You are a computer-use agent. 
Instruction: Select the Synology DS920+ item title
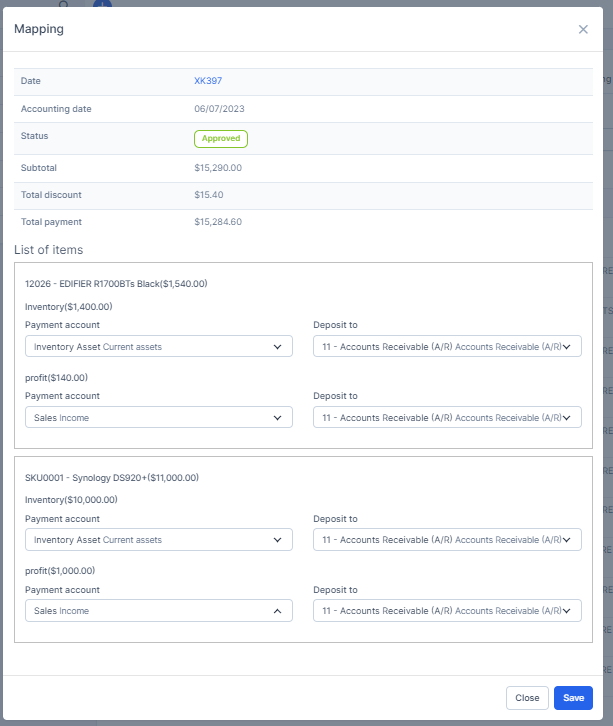112,478
